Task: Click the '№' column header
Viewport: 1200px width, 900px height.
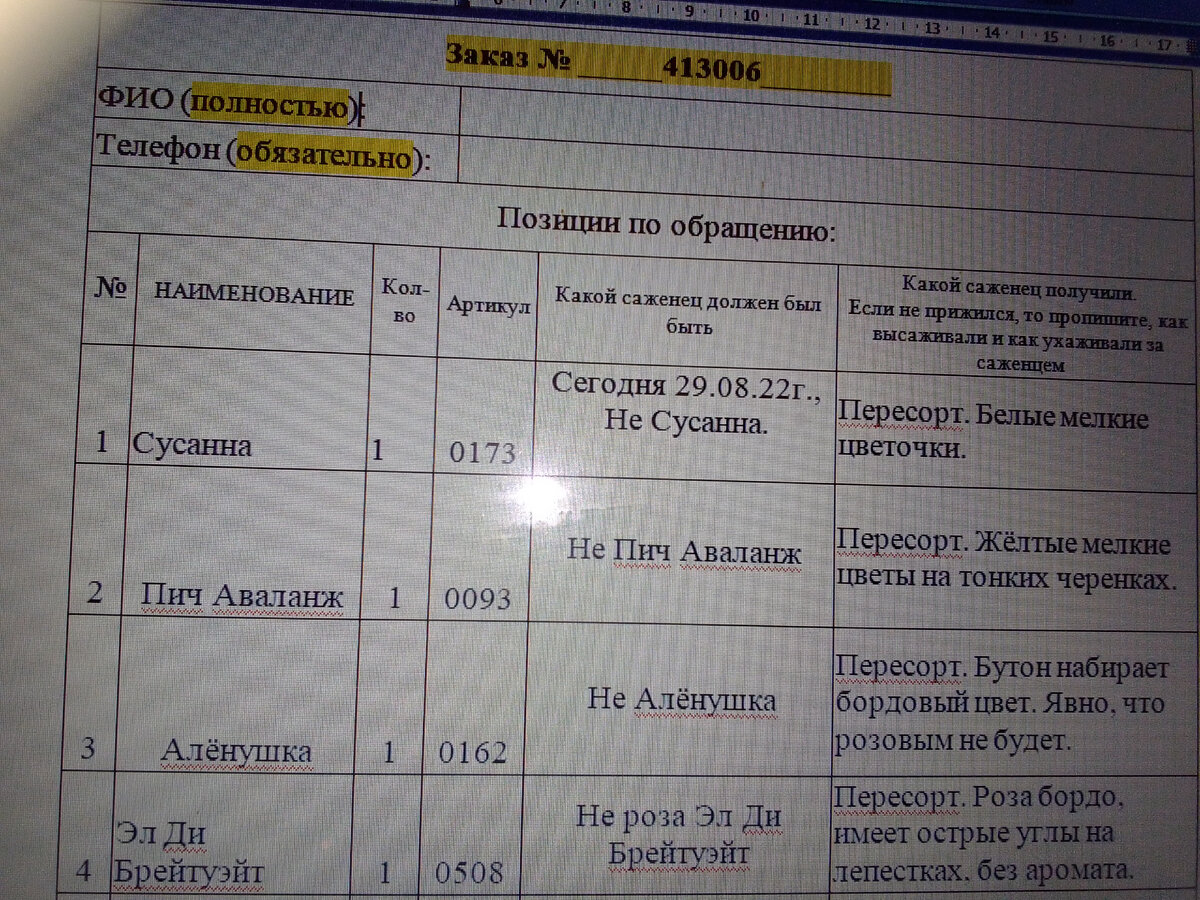Action: point(110,288)
